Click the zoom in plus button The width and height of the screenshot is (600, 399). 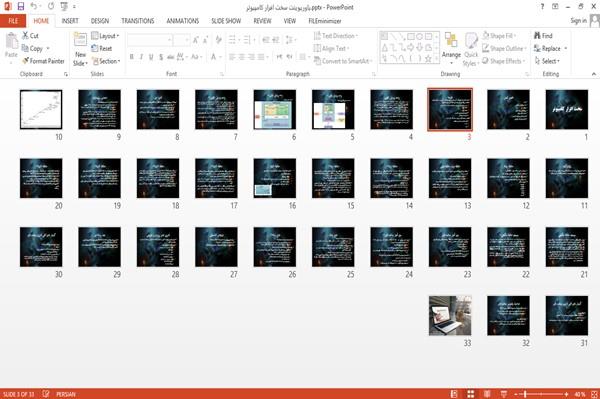tap(566, 394)
